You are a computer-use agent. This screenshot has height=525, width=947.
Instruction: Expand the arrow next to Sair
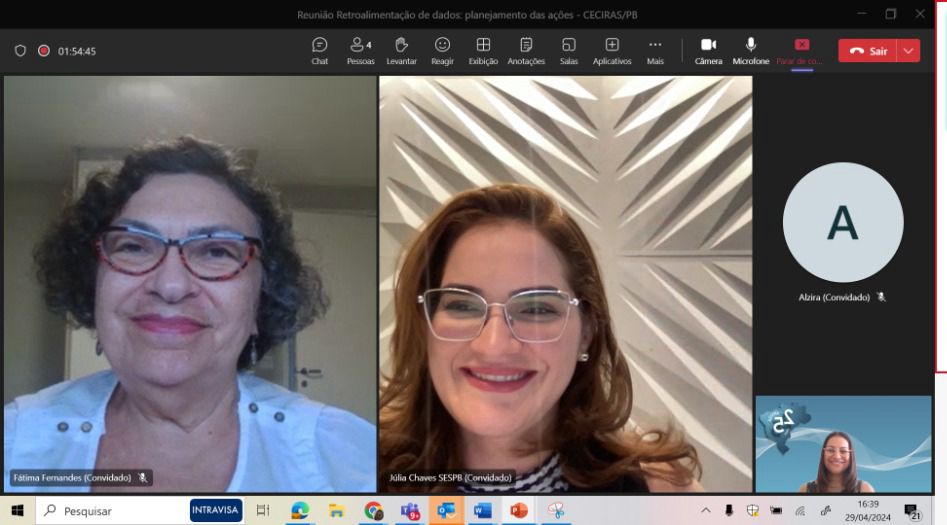click(908, 51)
